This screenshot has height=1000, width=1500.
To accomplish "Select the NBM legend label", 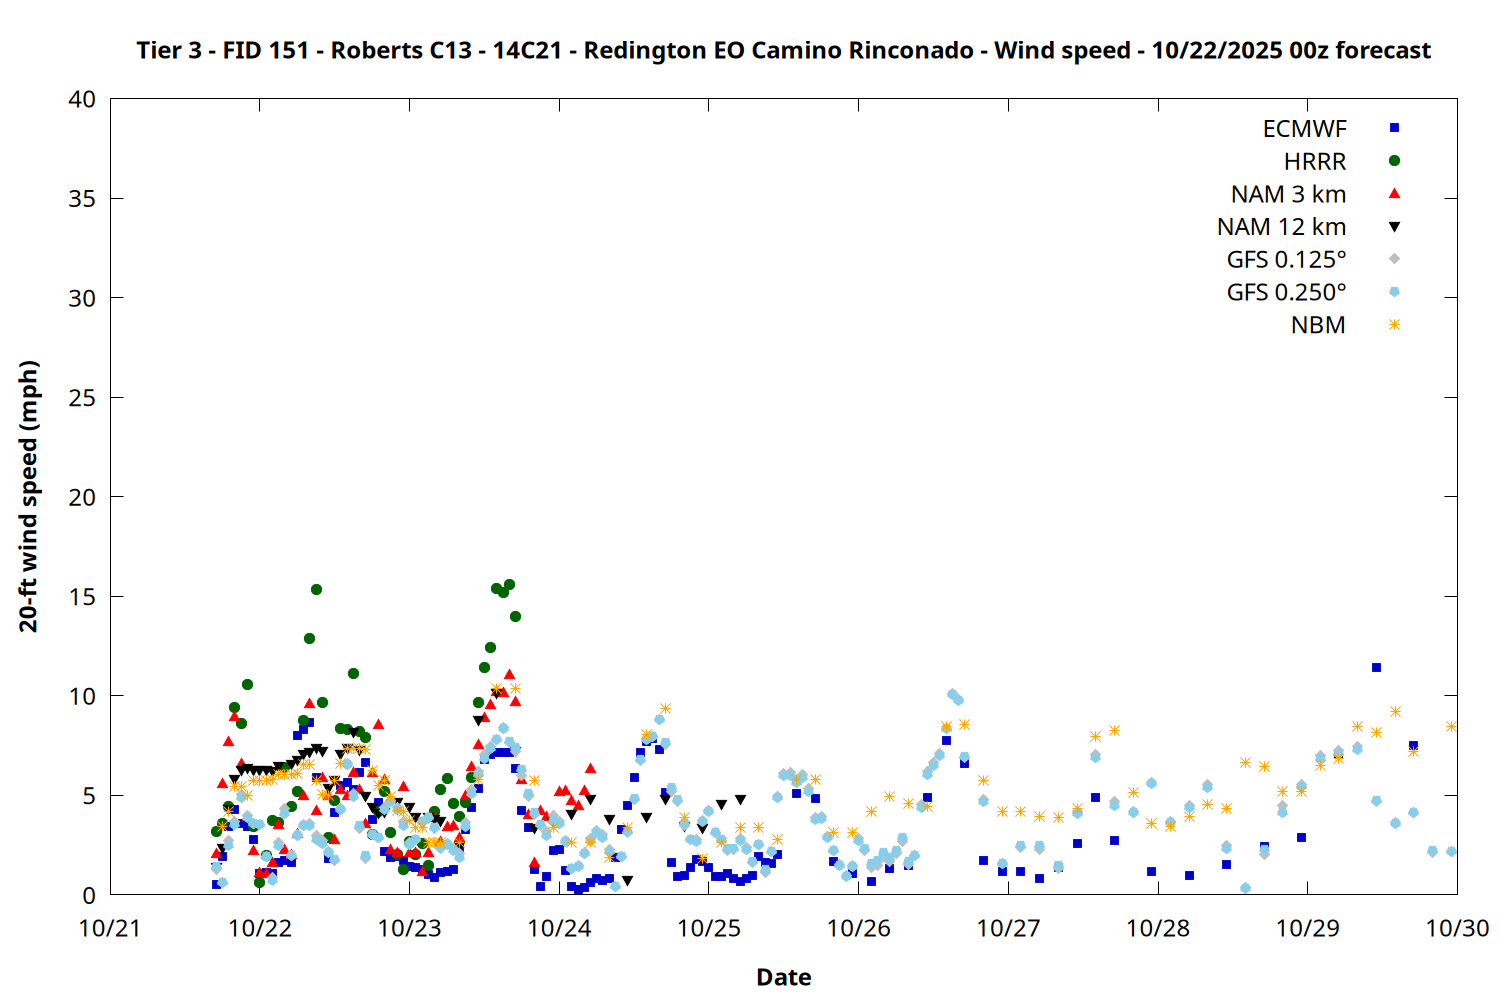I will coord(1317,326).
